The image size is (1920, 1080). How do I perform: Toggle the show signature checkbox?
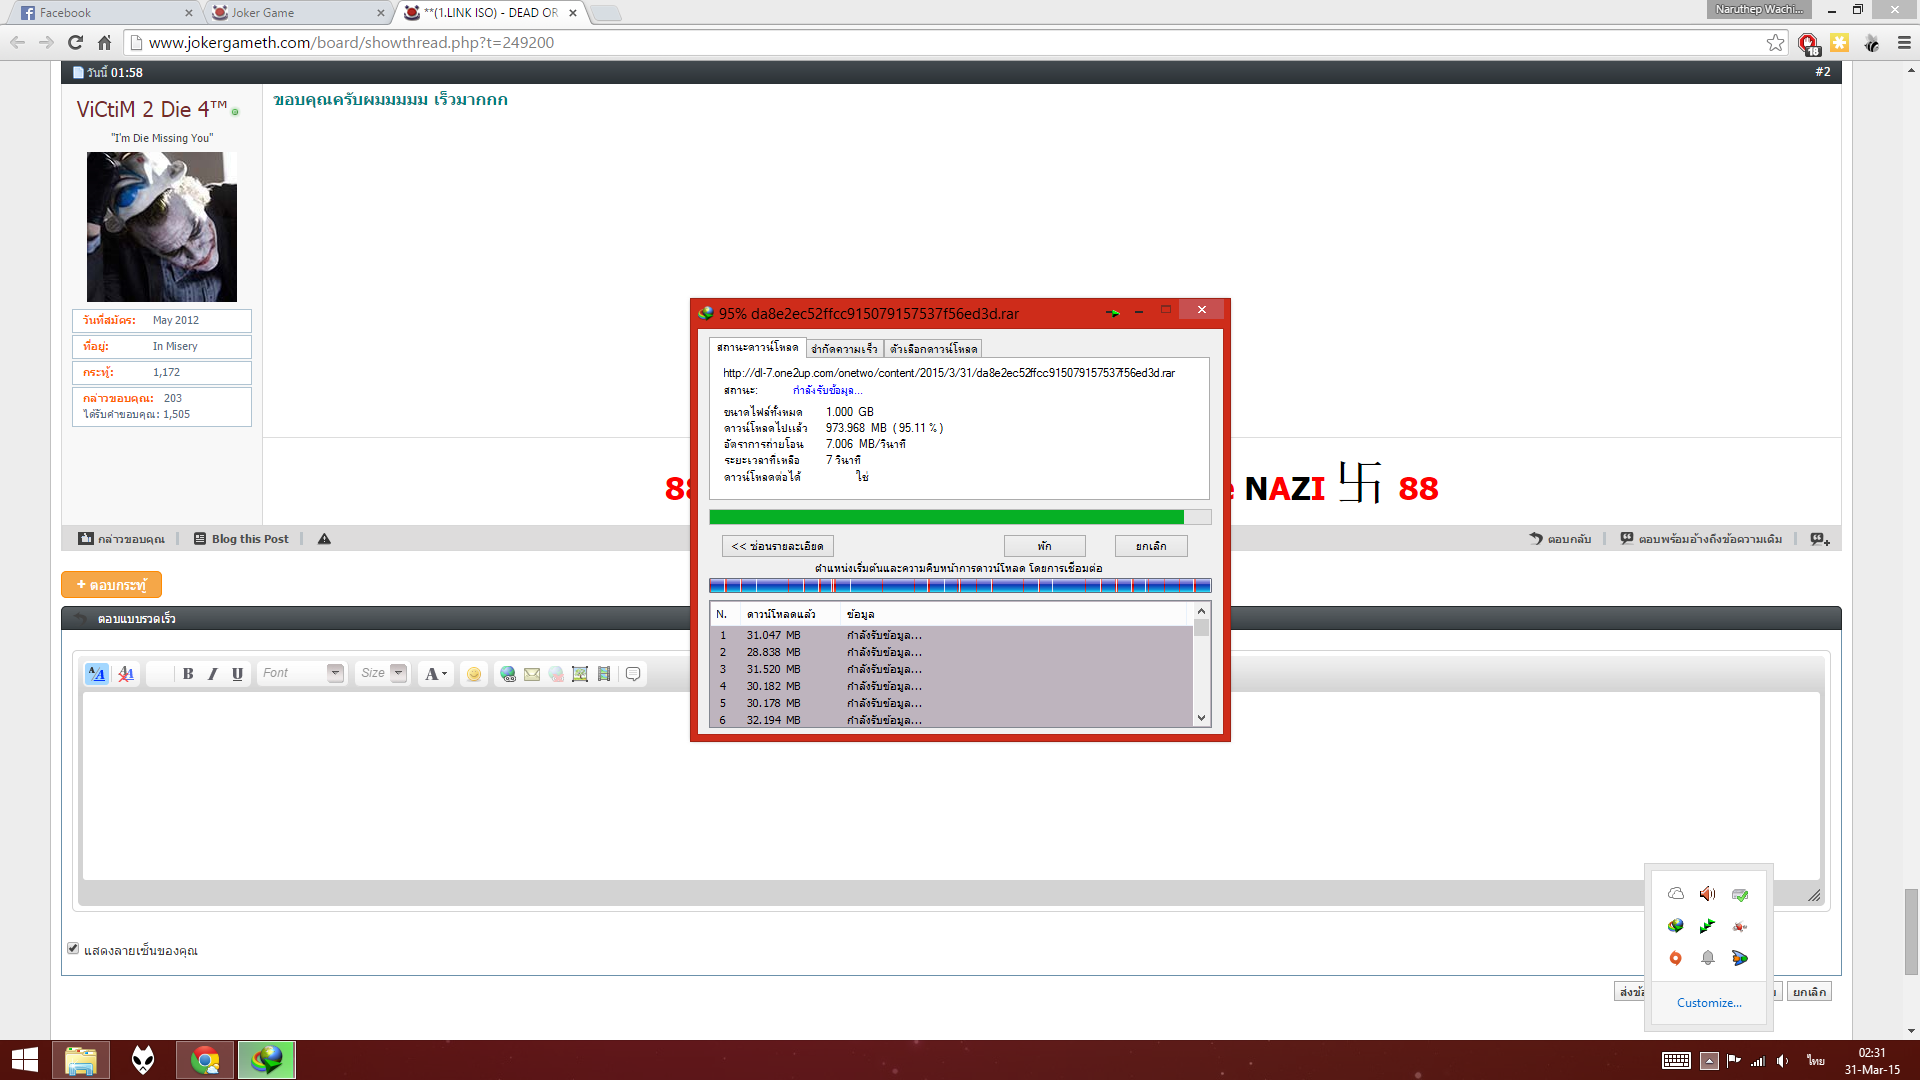(73, 948)
